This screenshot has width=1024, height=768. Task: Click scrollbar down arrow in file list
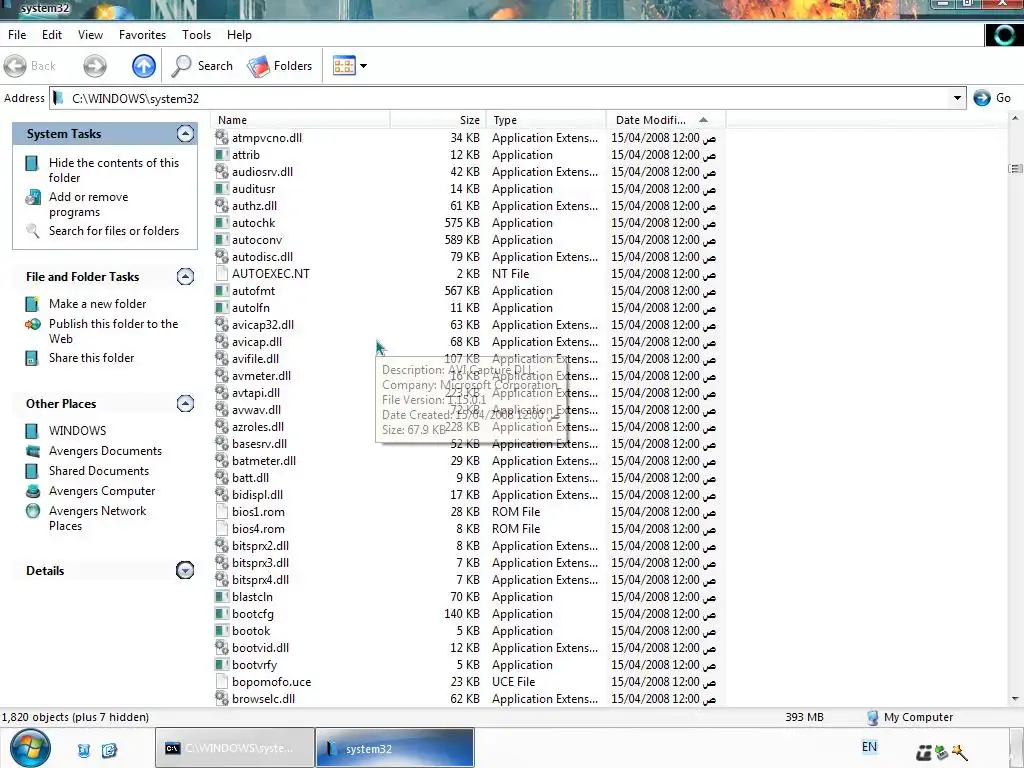pyautogui.click(x=1015, y=699)
